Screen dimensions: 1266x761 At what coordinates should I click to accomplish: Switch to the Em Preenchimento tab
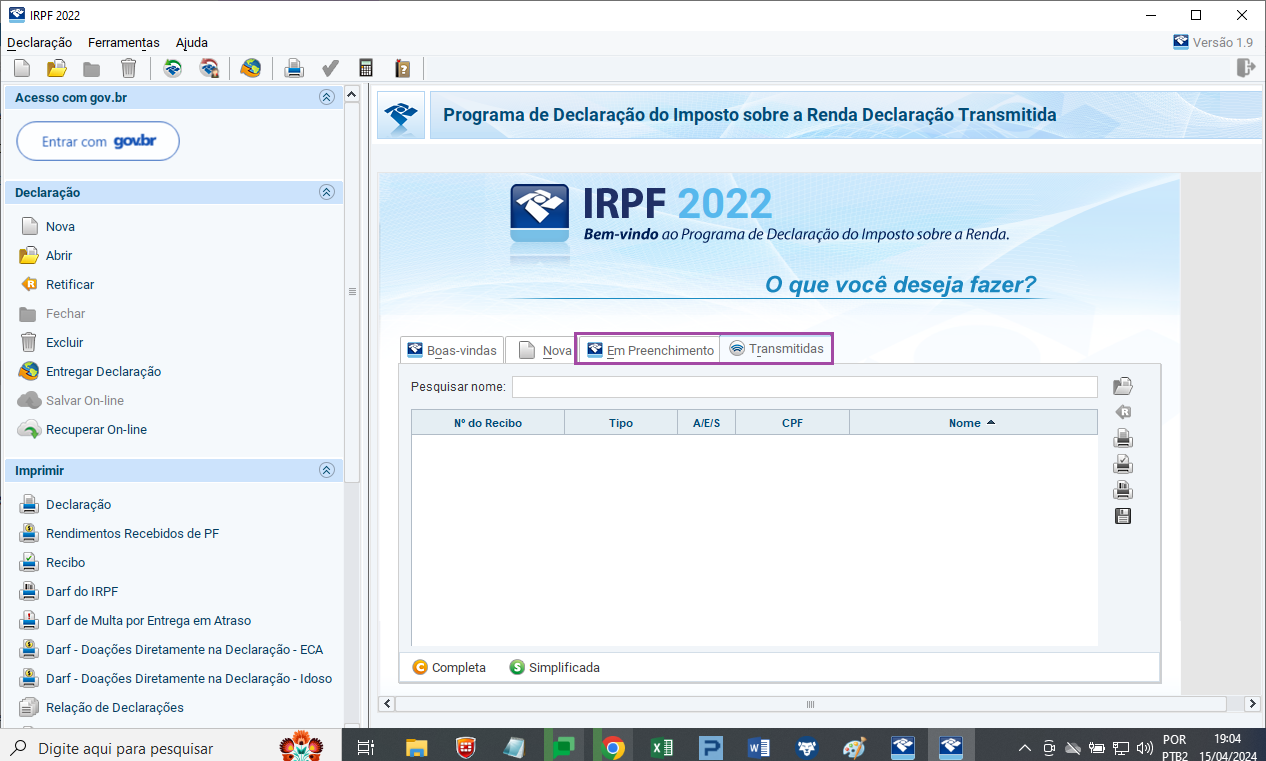[649, 350]
